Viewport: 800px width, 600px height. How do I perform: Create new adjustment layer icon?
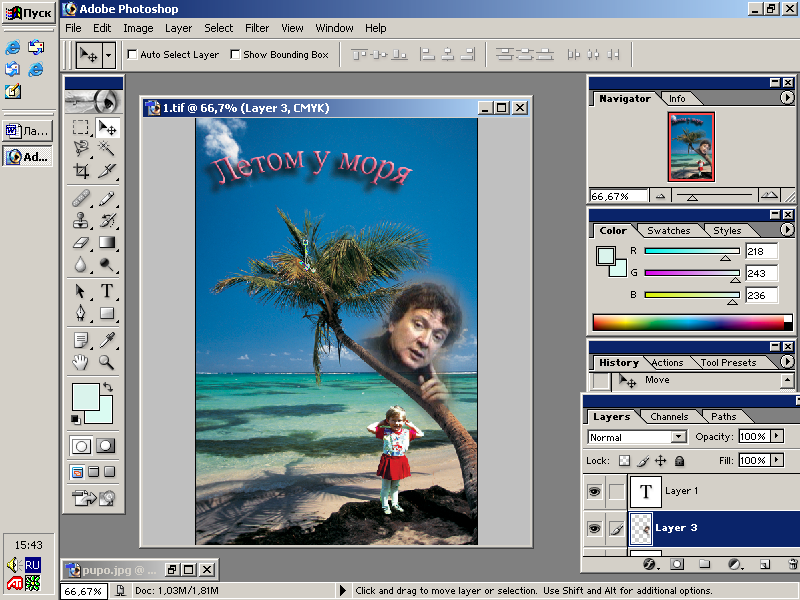tap(735, 564)
